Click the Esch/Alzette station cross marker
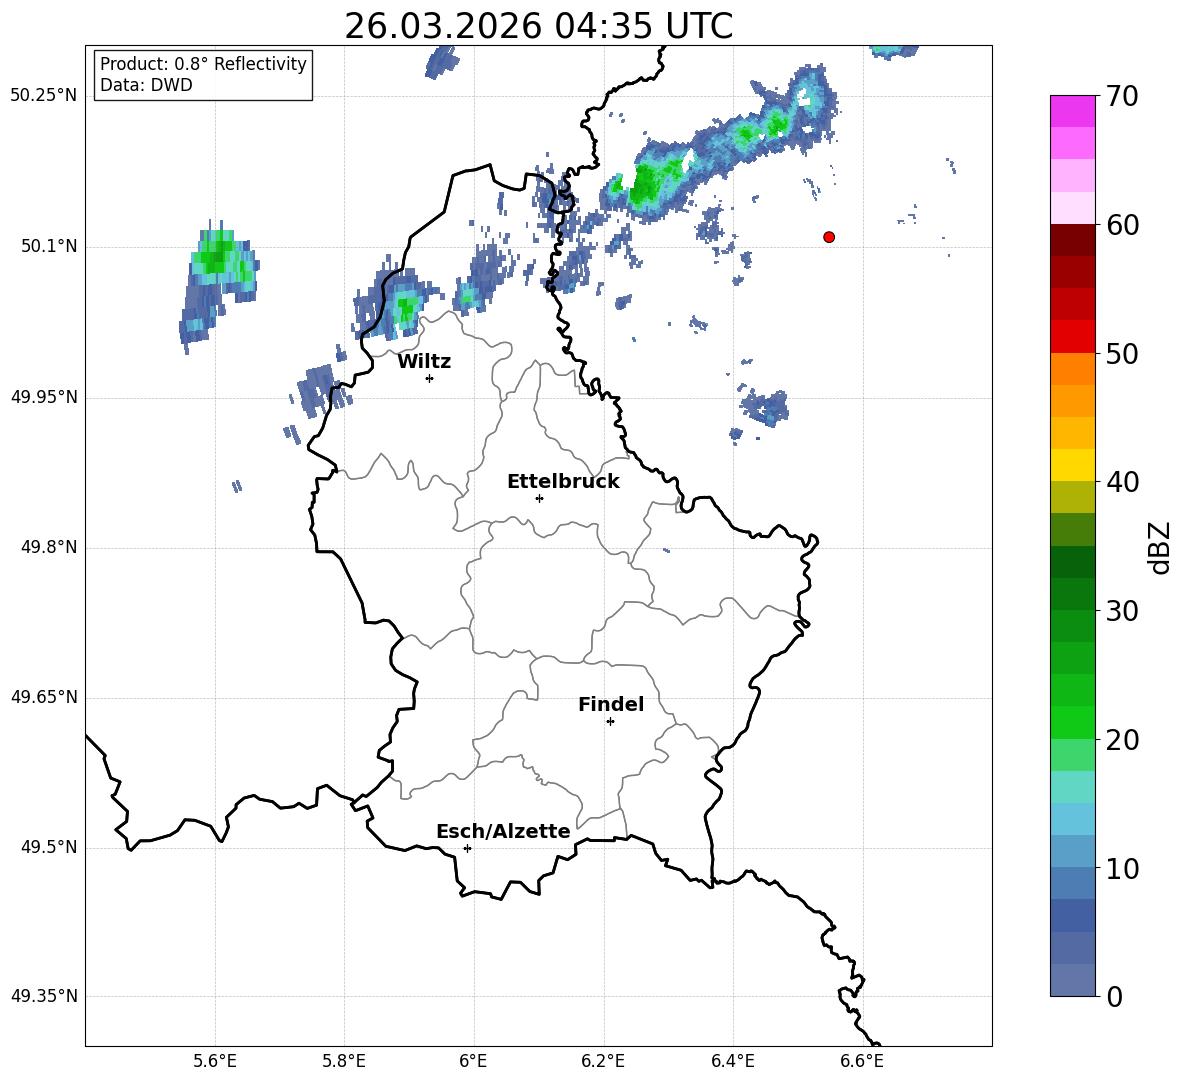1184x1081 pixels. (467, 848)
